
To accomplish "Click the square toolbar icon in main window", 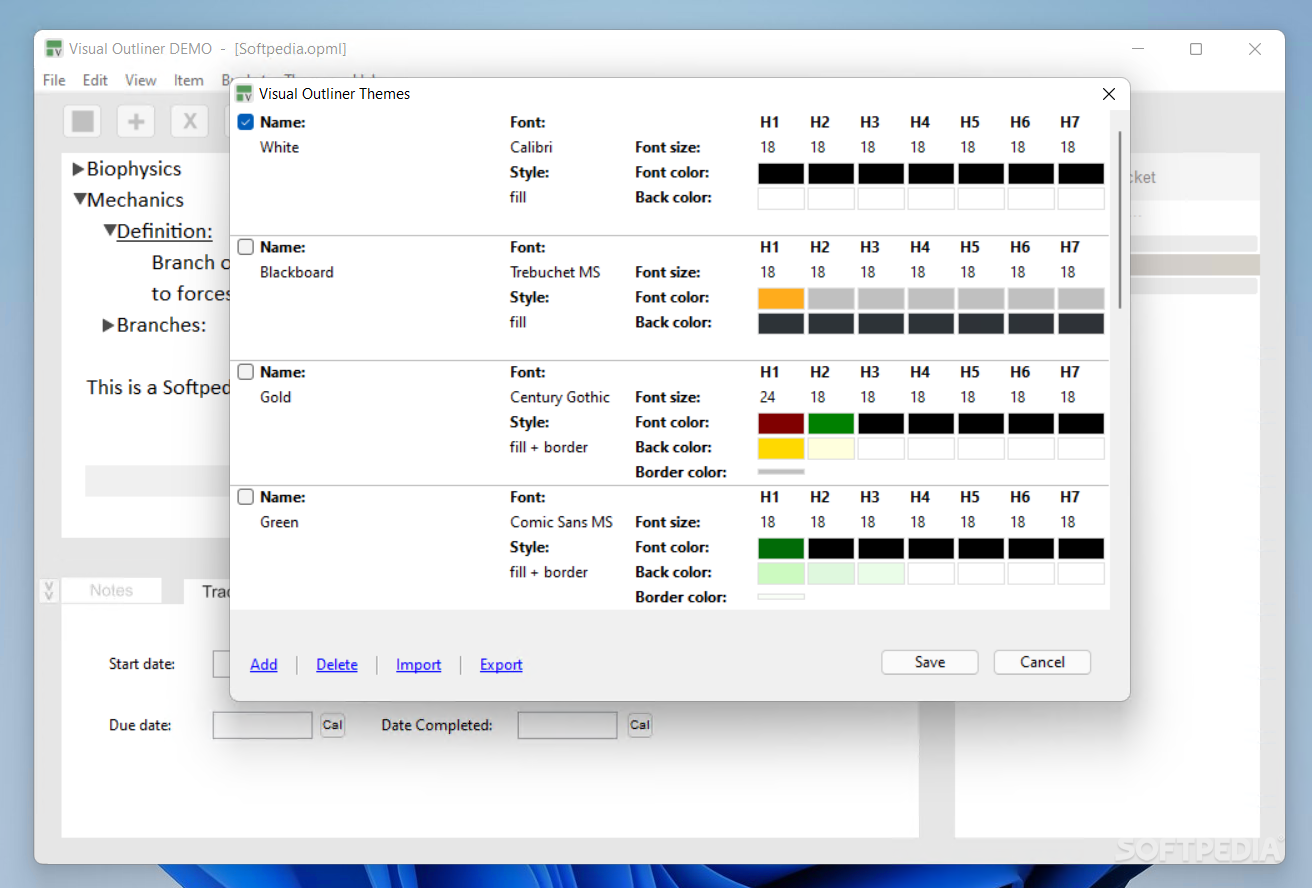I will 83,122.
